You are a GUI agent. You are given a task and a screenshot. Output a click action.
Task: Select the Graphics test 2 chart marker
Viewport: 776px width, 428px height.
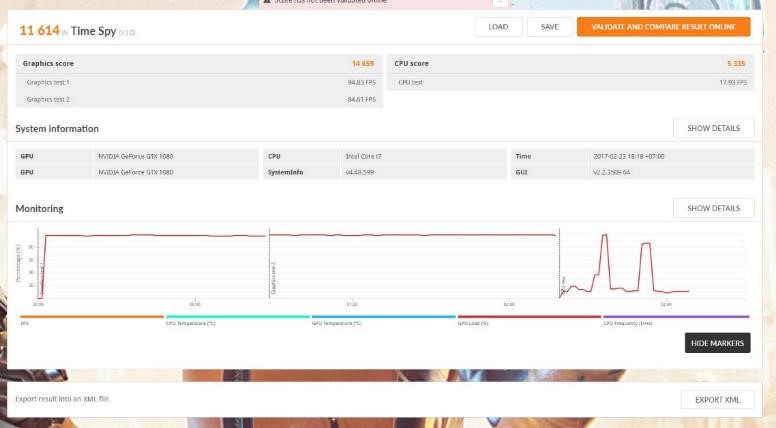click(273, 279)
